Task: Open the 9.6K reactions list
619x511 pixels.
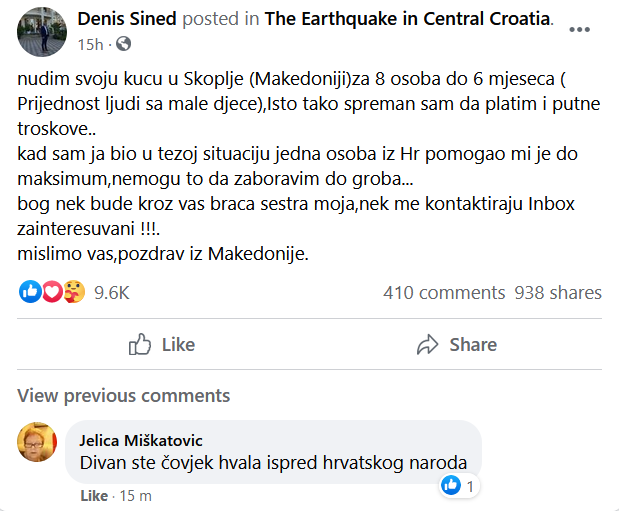Action: point(111,292)
